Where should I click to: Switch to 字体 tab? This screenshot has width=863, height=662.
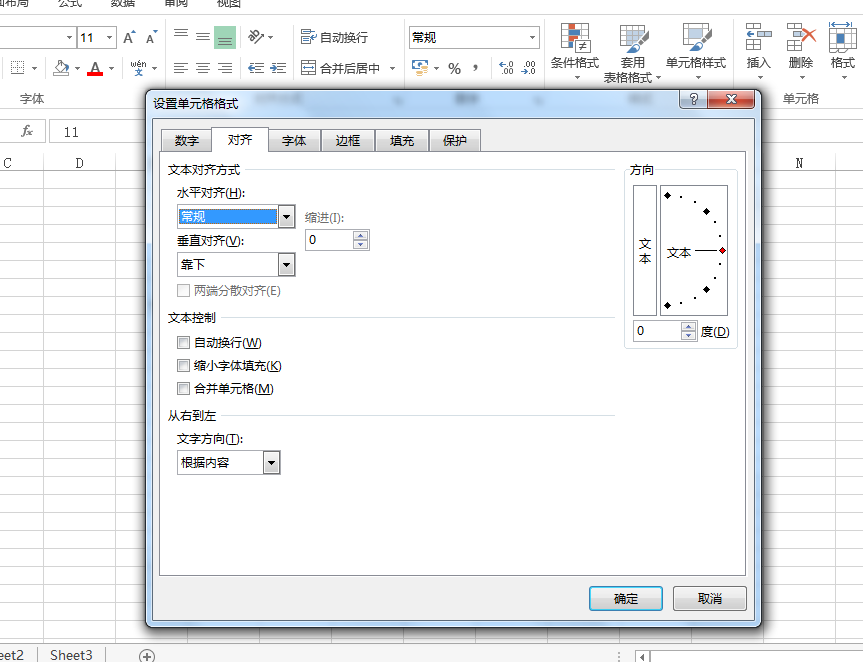point(294,141)
